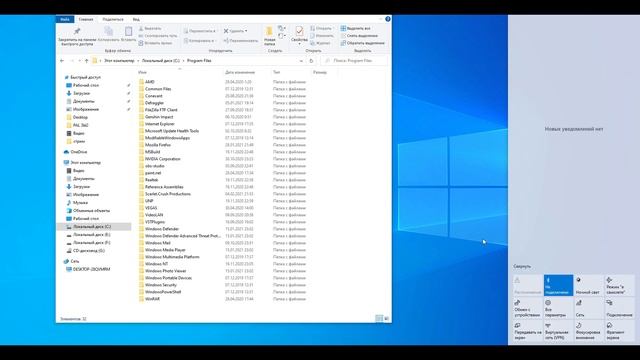Select the VideoLAN folder icon

pyautogui.click(x=141, y=215)
